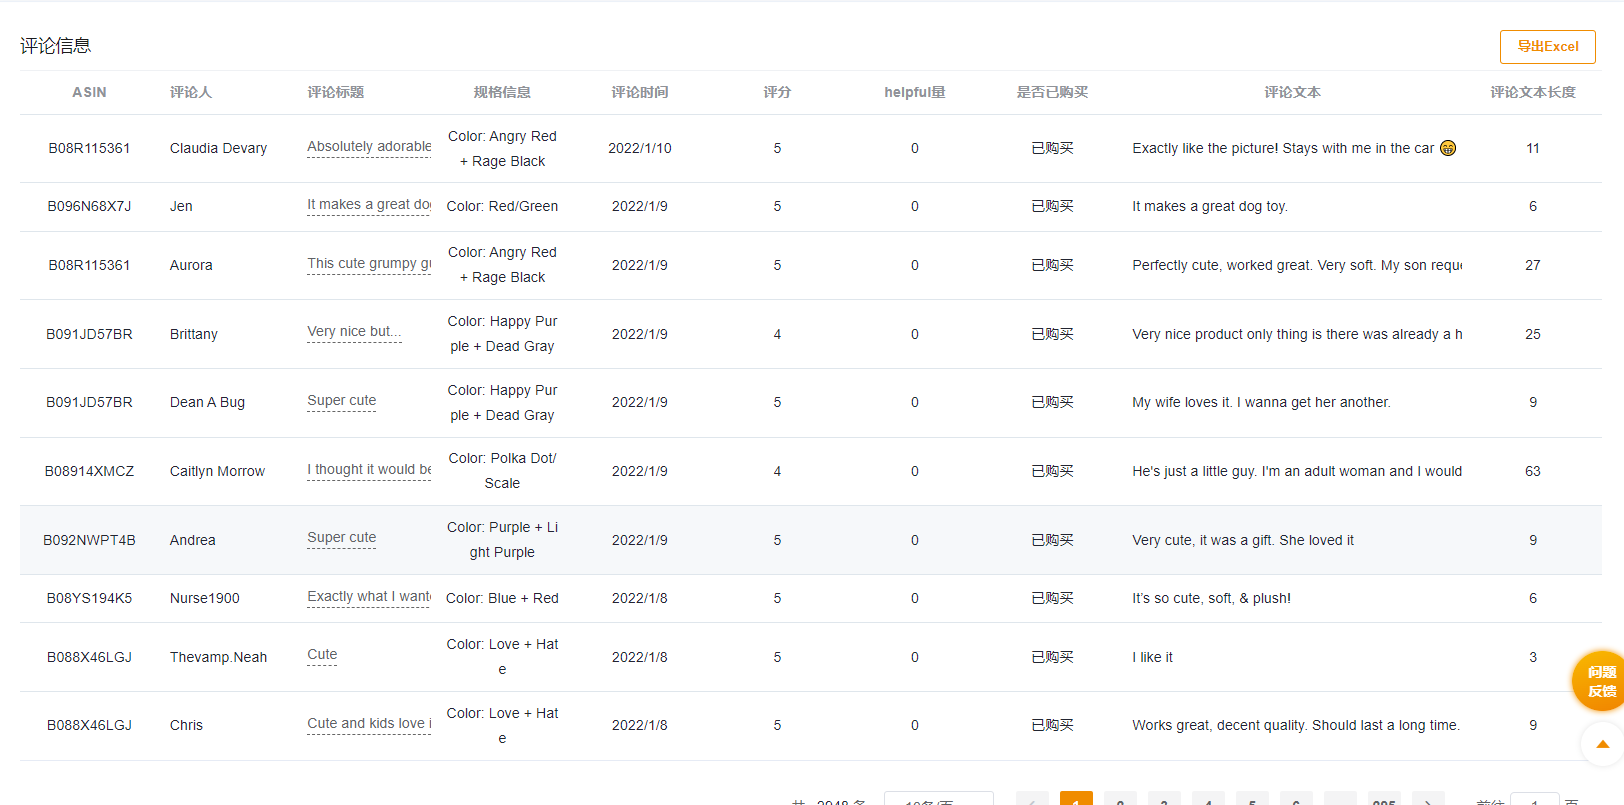Click the 评分 column header
This screenshot has width=1624, height=805.
[777, 92]
